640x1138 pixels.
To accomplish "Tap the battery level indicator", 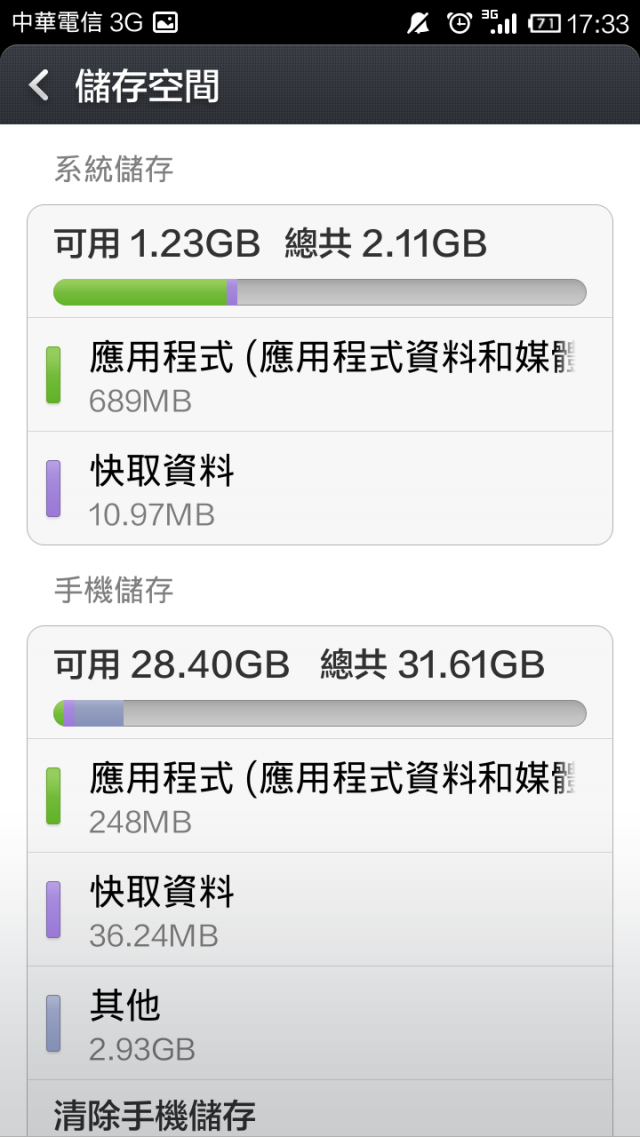I will tap(544, 24).
